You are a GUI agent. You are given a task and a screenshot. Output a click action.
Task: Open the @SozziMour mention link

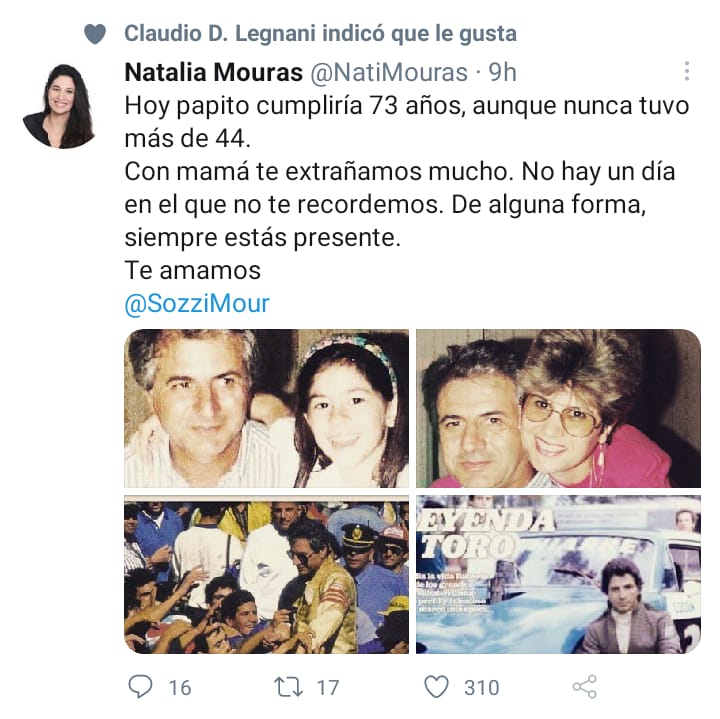197,303
